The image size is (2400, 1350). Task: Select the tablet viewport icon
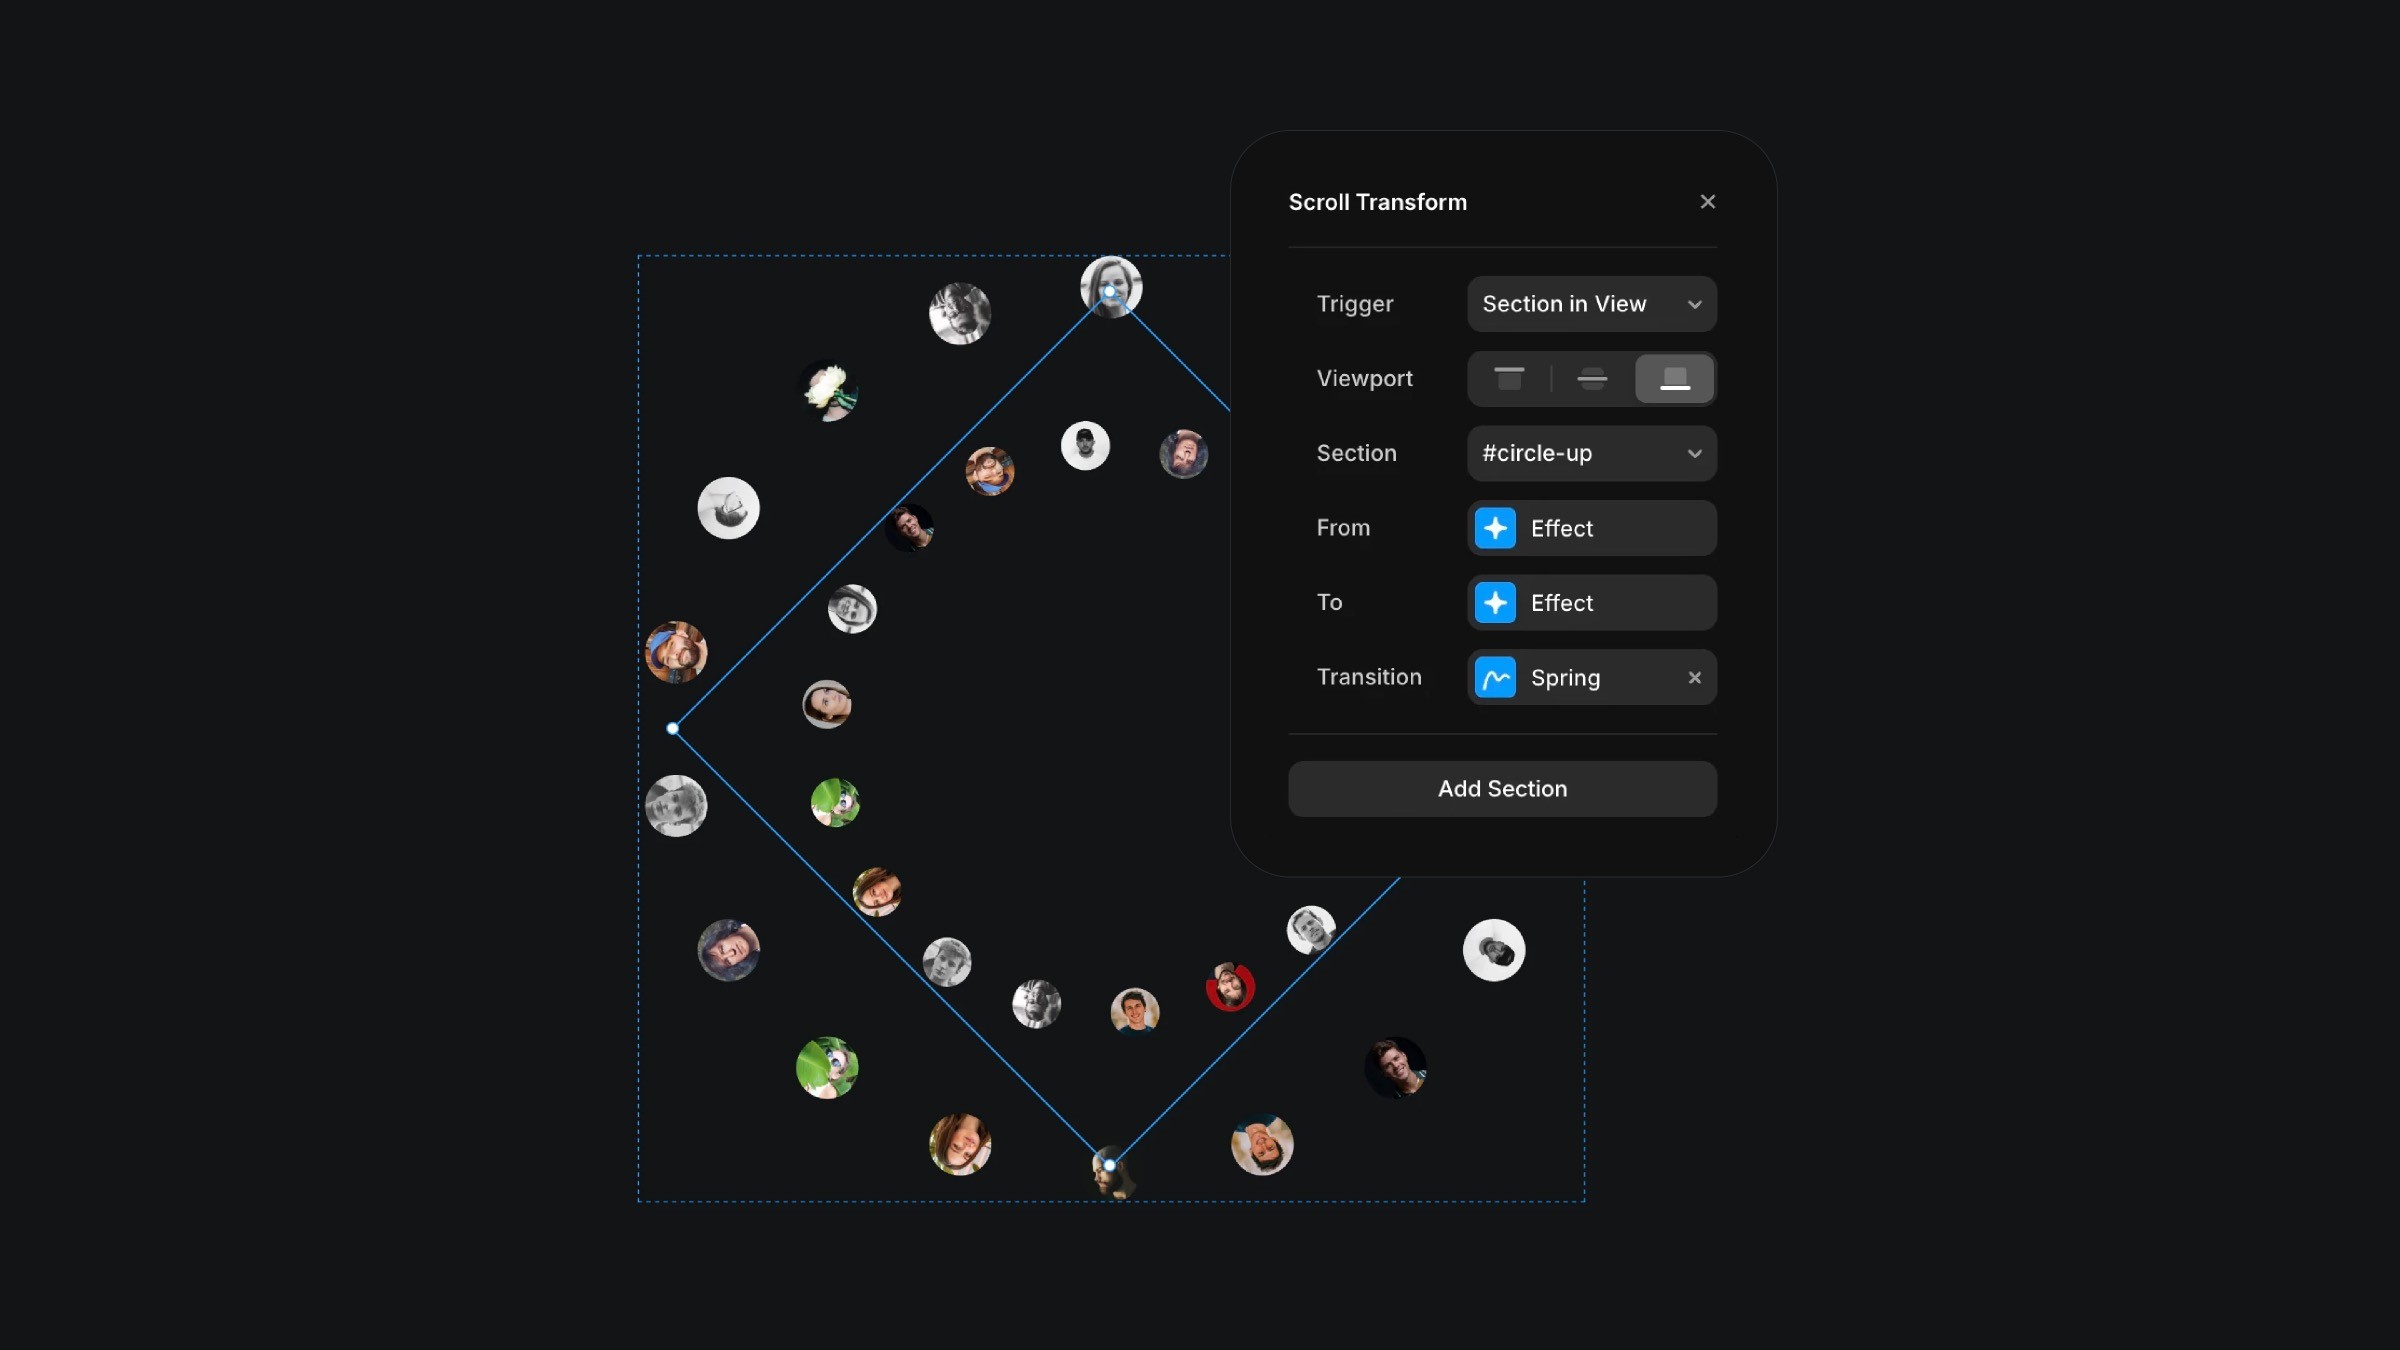[1591, 377]
